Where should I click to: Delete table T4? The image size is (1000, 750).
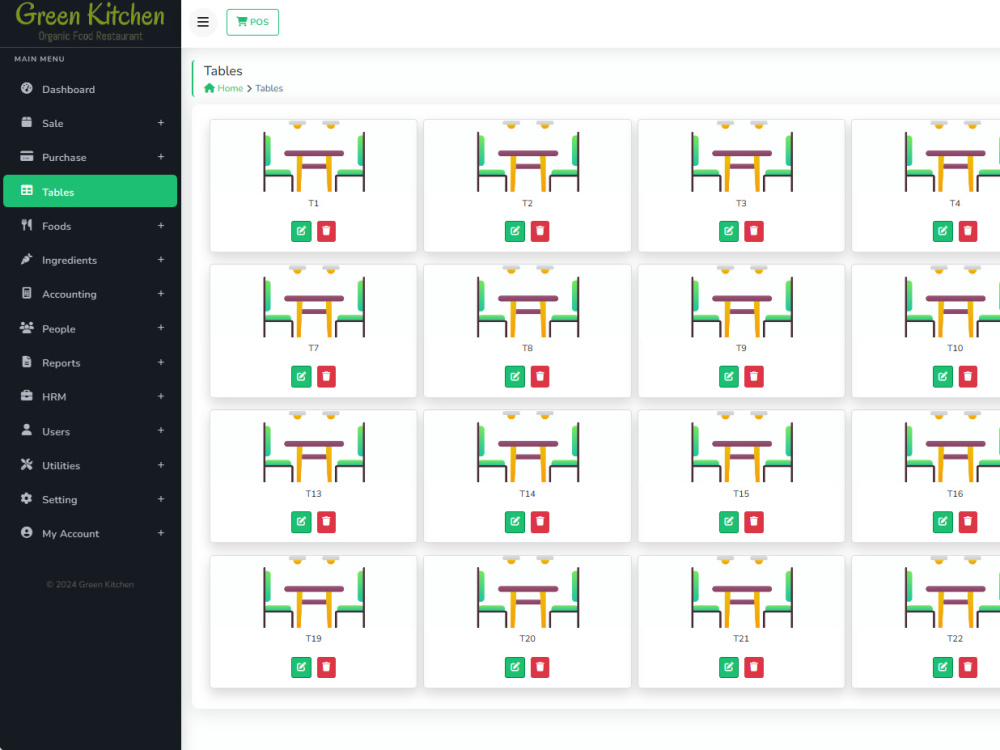coord(967,231)
